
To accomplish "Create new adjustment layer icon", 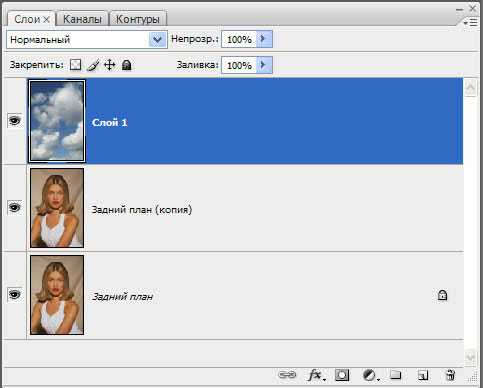I will click(370, 375).
